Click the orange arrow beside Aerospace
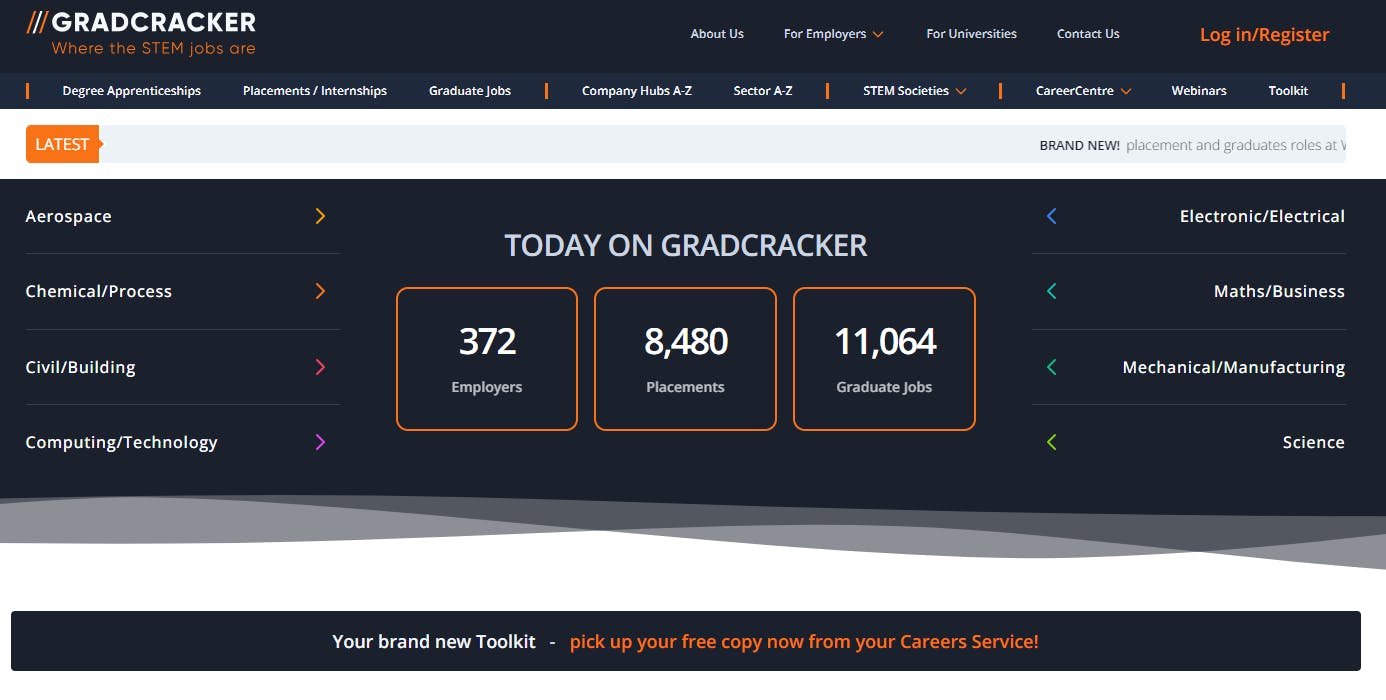 [x=320, y=216]
